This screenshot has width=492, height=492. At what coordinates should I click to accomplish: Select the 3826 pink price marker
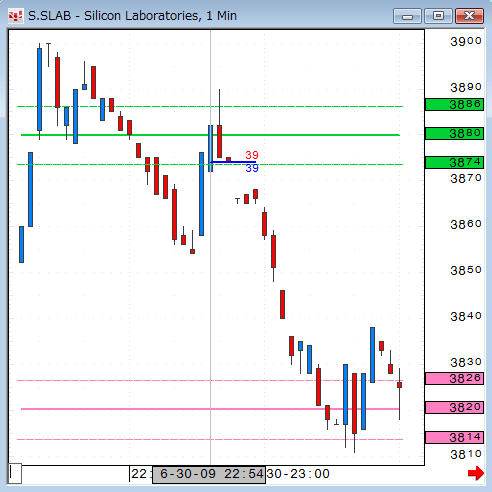(x=454, y=379)
